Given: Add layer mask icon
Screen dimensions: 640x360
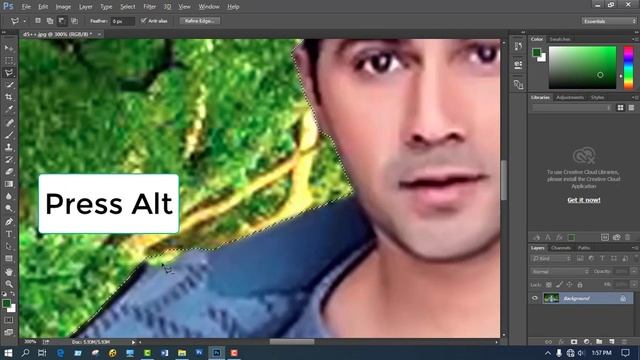Looking at the screenshot, I should coord(574,342).
